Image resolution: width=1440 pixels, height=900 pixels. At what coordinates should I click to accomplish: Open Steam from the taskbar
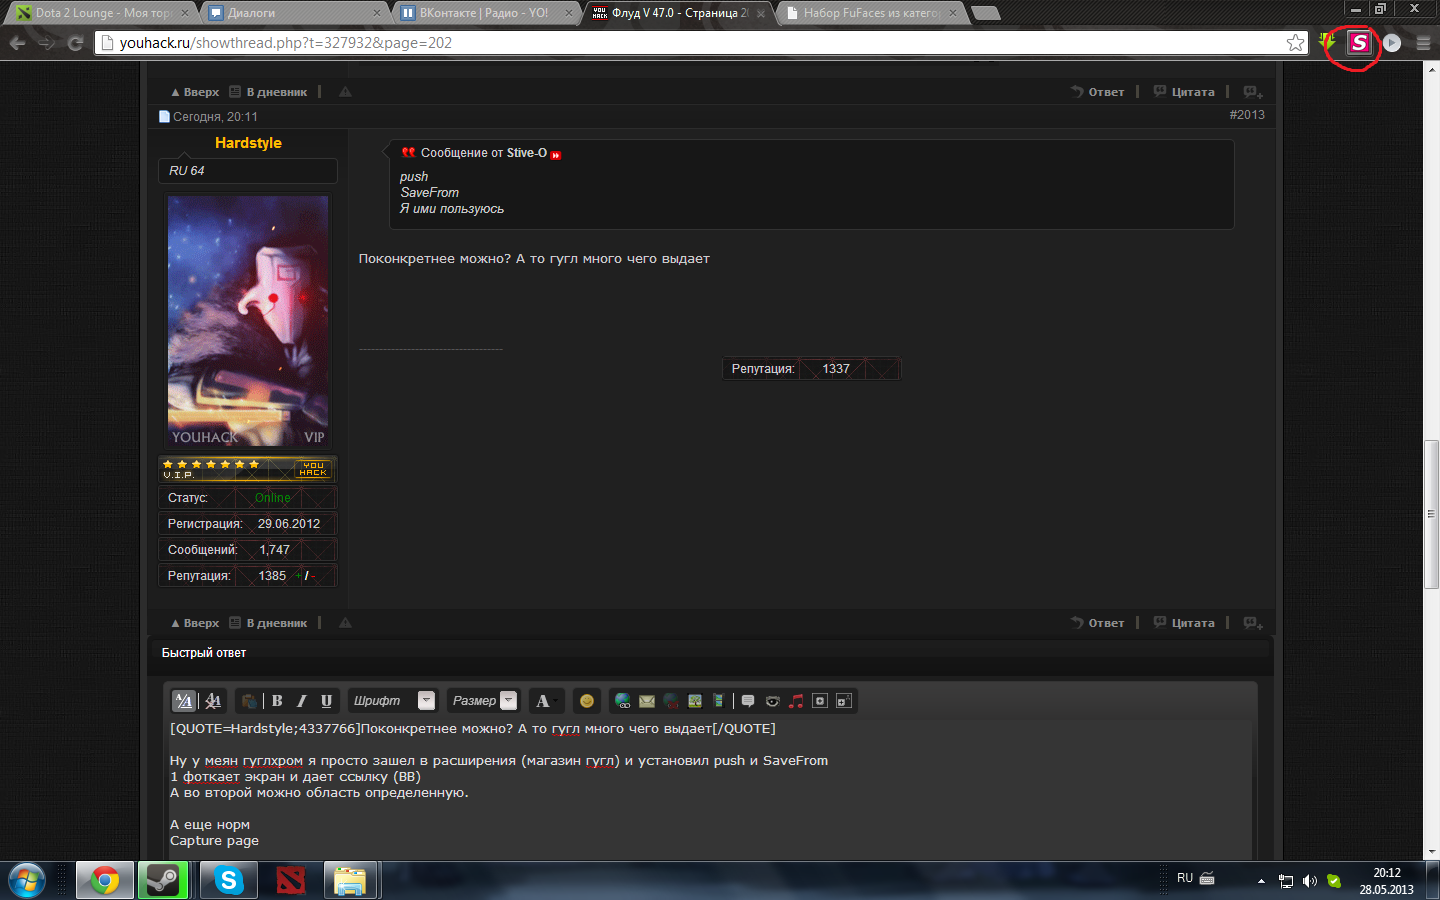(x=163, y=881)
